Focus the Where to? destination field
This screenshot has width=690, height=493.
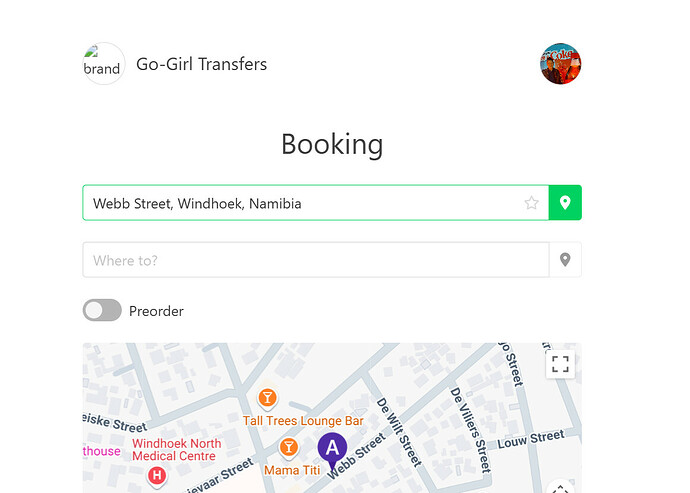tap(316, 260)
